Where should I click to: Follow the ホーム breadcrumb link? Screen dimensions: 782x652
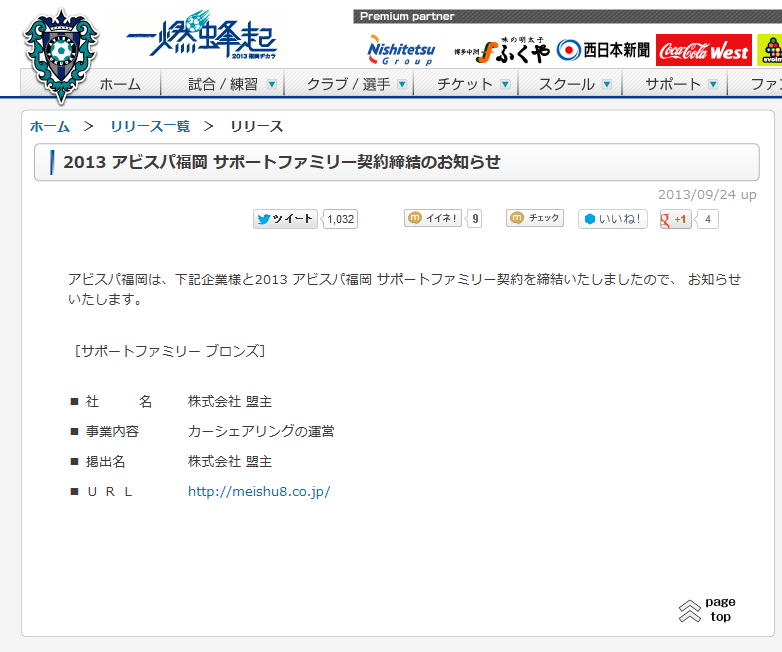[50, 127]
